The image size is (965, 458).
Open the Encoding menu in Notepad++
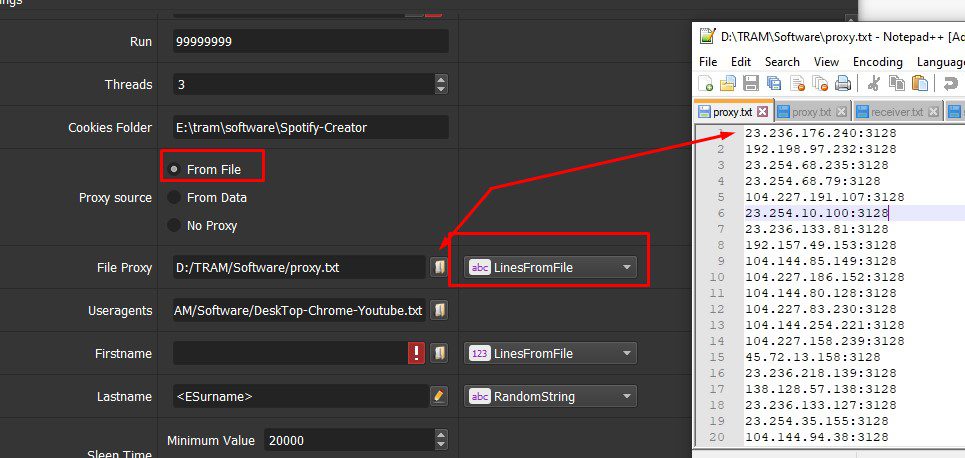tap(878, 62)
